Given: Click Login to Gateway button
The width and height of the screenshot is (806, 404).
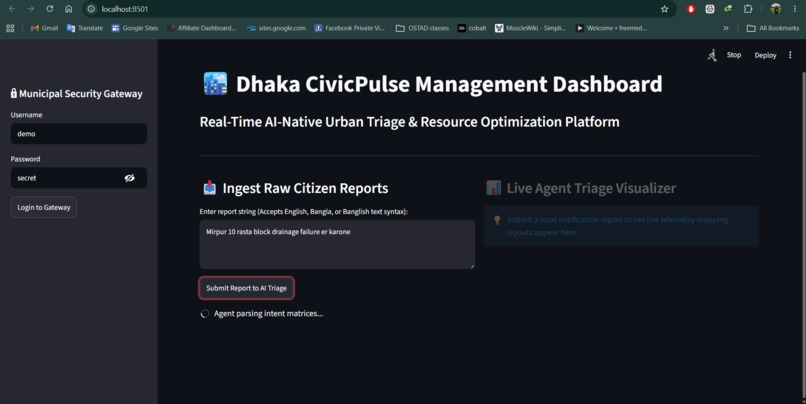Looking at the screenshot, I should point(44,207).
